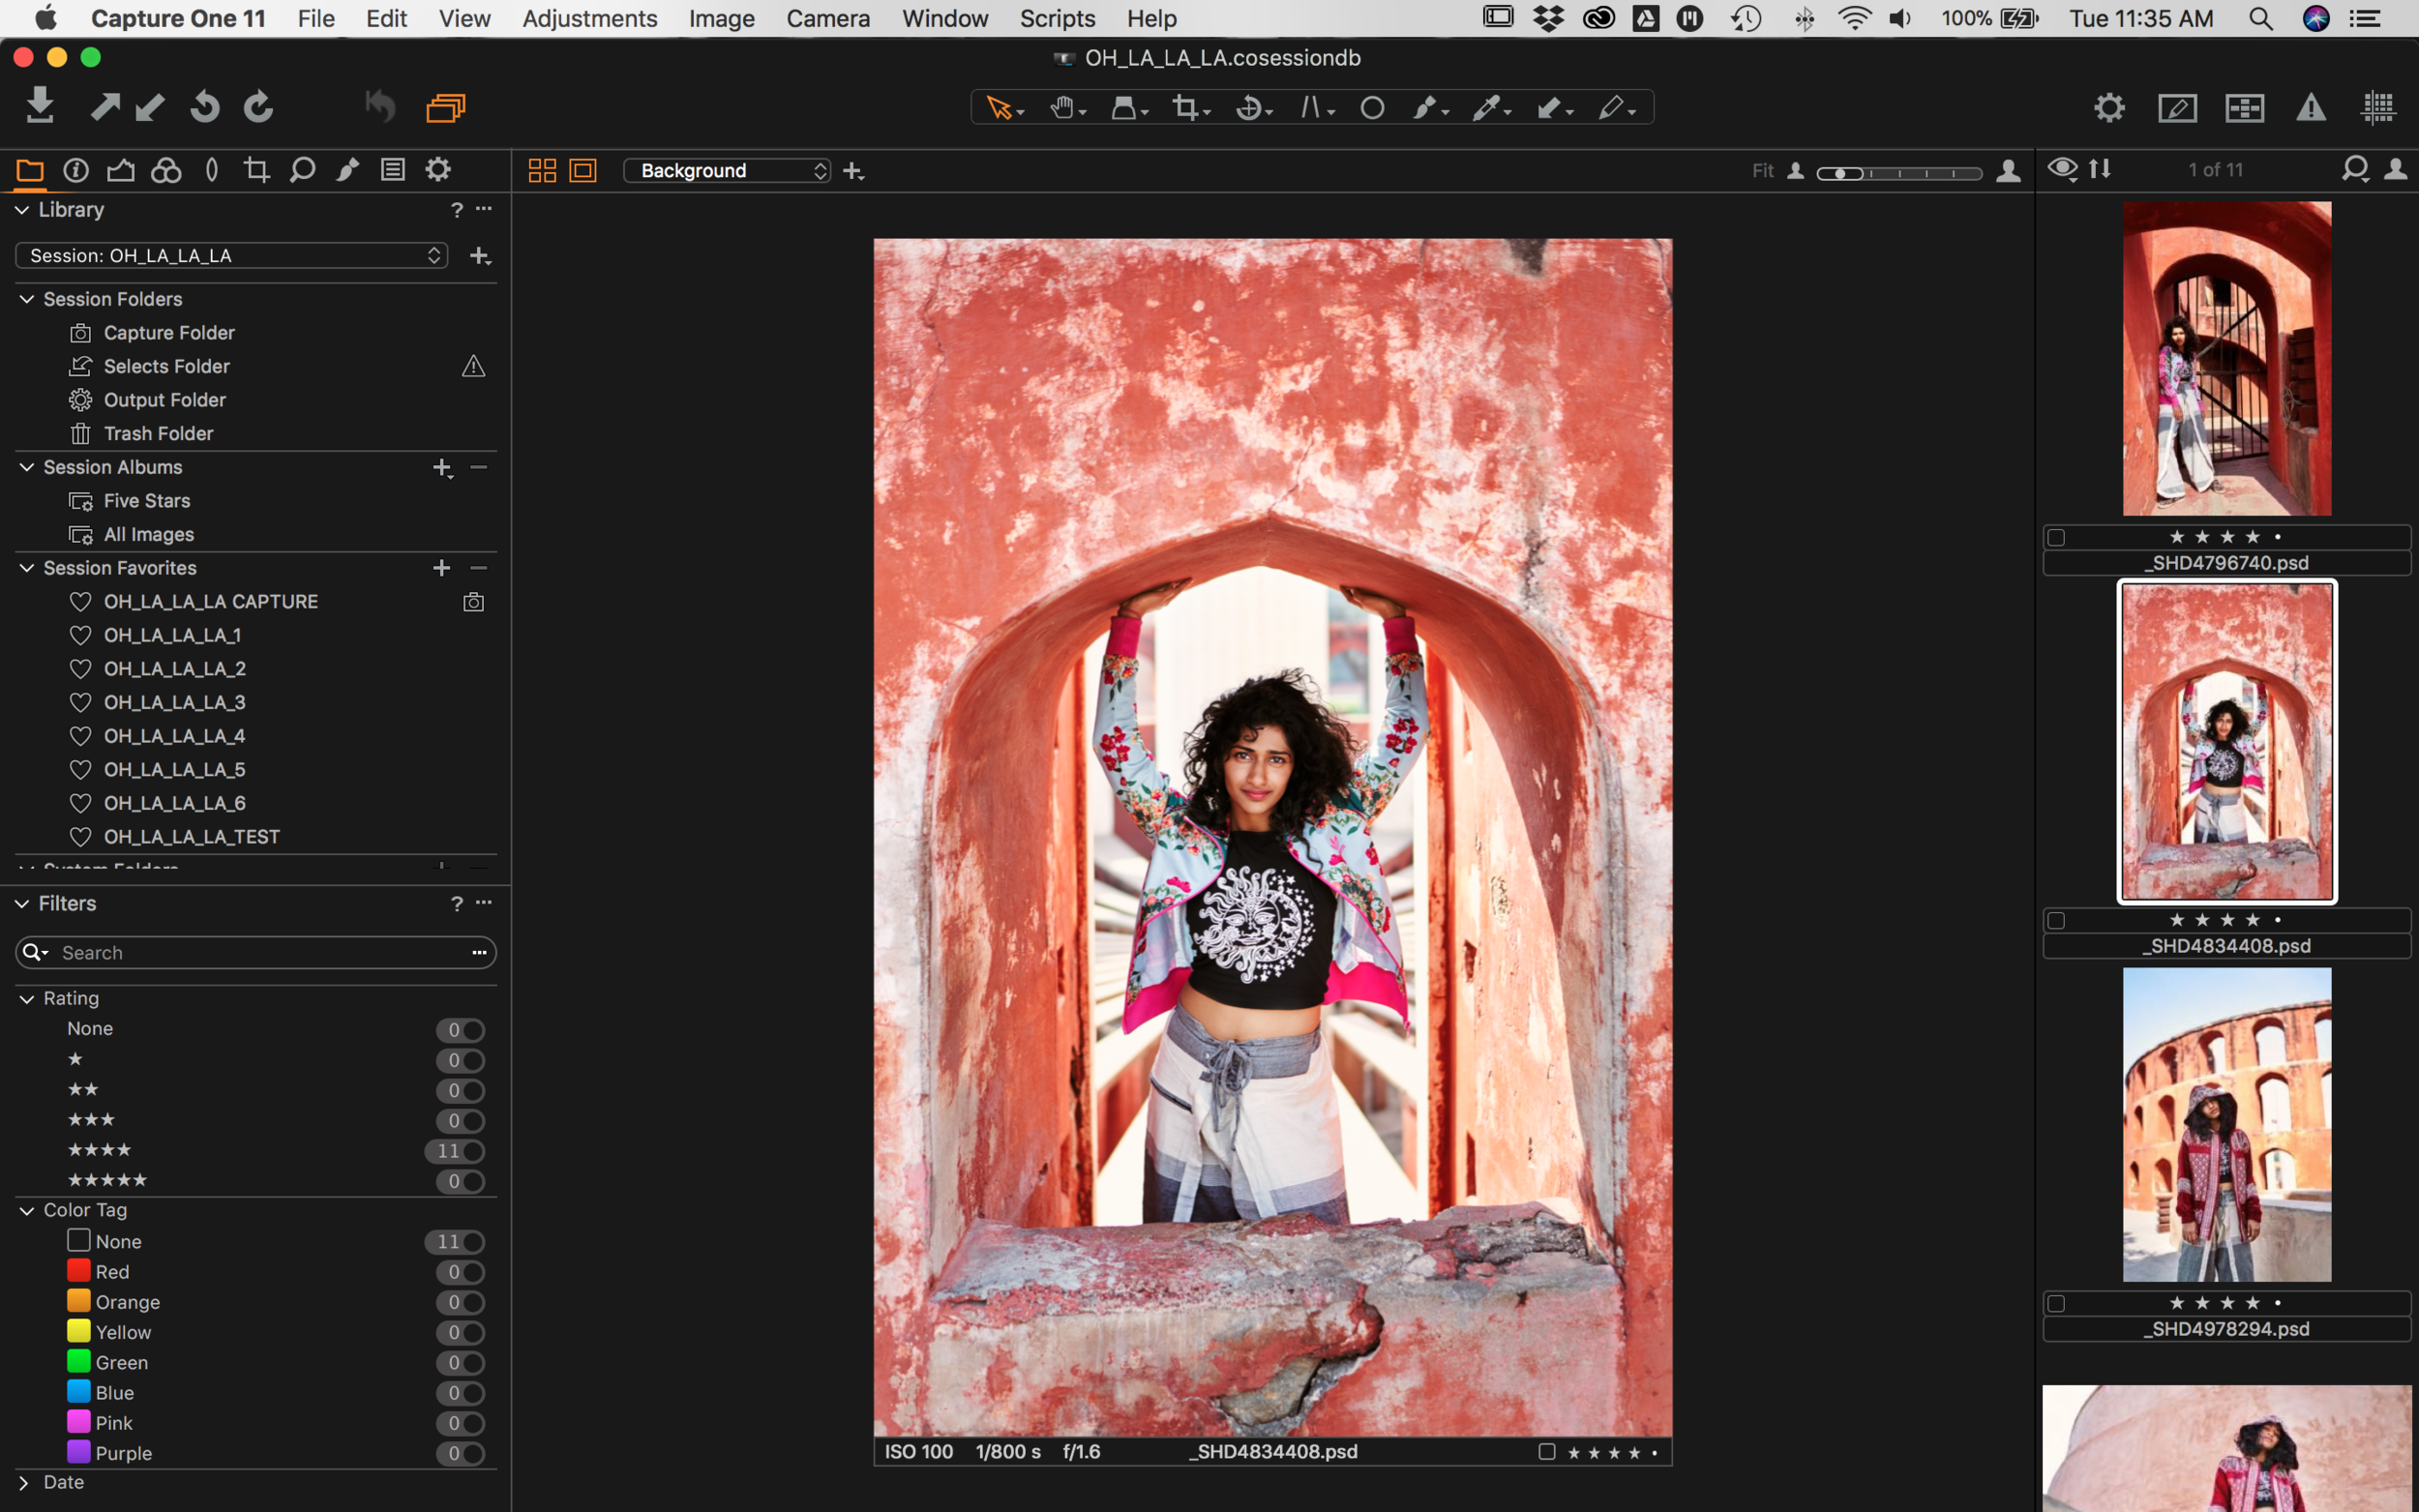Tick checkbox above _SHD4978294.psd
Viewport: 2419px width, 1512px height.
coord(2056,1303)
